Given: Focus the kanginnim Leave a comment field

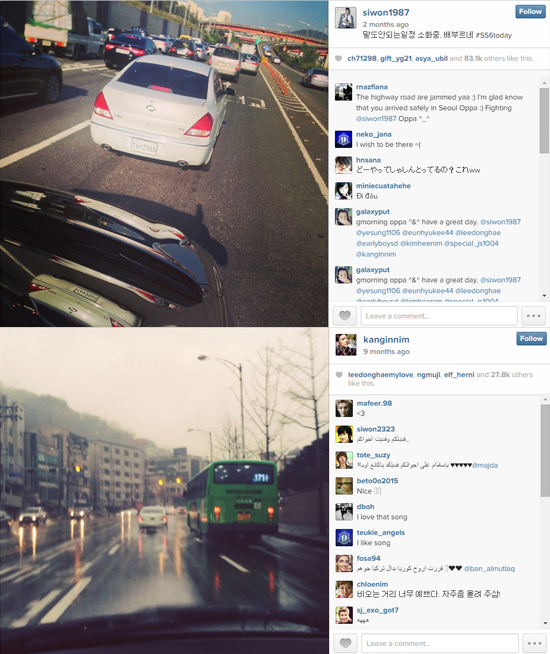Looking at the screenshot, I should [440, 643].
